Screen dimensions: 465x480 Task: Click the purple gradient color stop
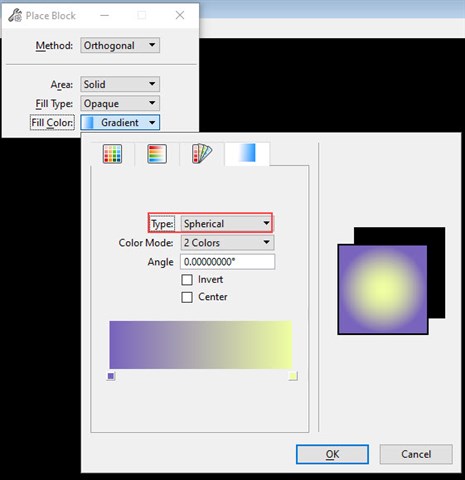click(x=111, y=376)
